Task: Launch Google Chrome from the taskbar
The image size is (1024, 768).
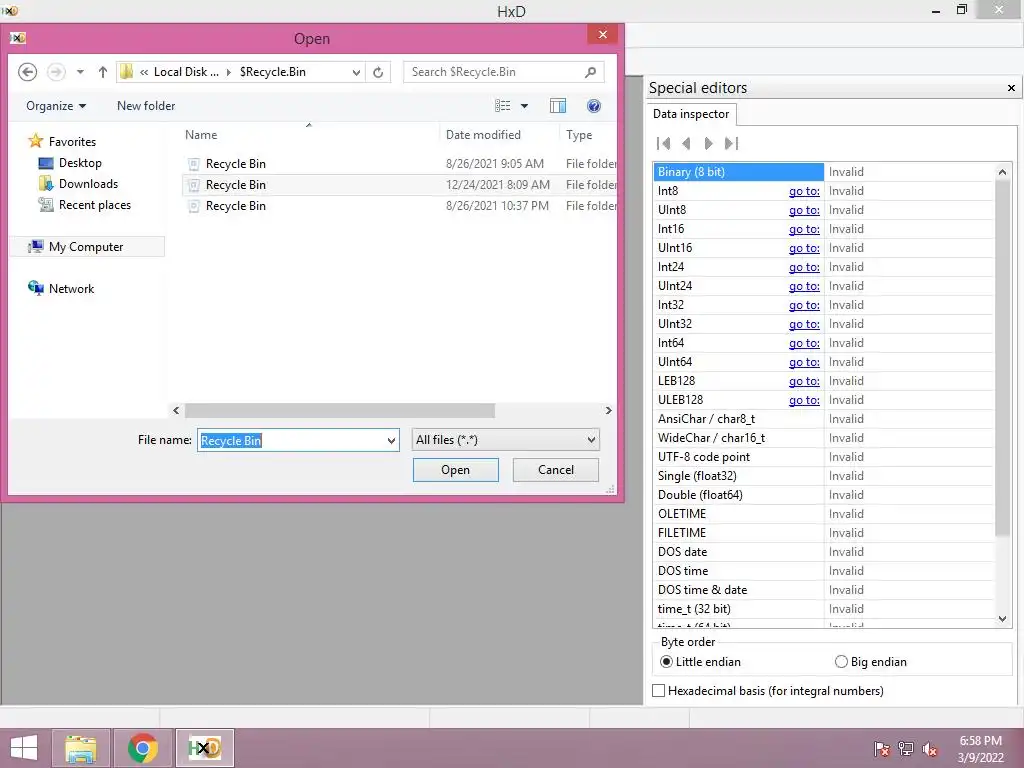Action: pyautogui.click(x=142, y=748)
